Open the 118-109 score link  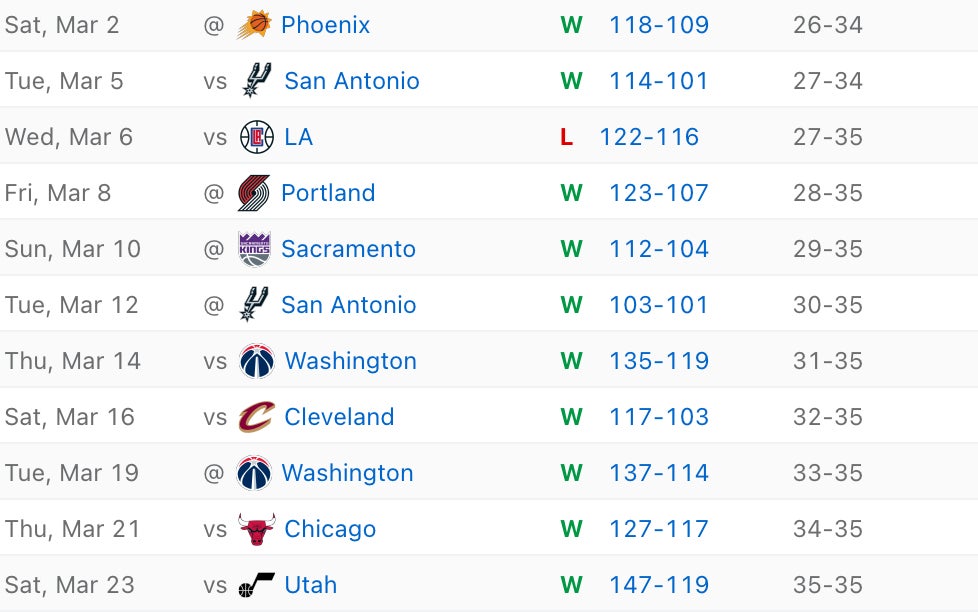click(x=659, y=25)
